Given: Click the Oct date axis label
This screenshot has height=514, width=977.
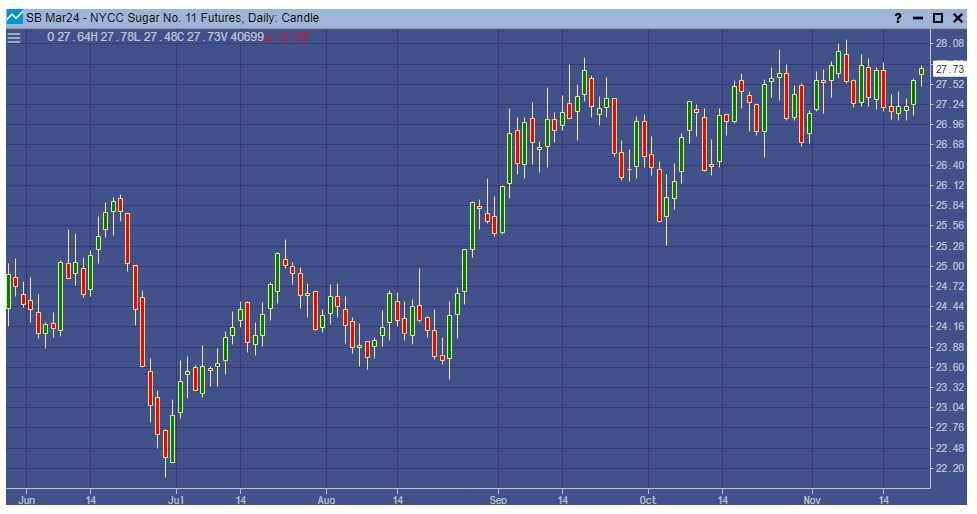Looking at the screenshot, I should (x=648, y=500).
